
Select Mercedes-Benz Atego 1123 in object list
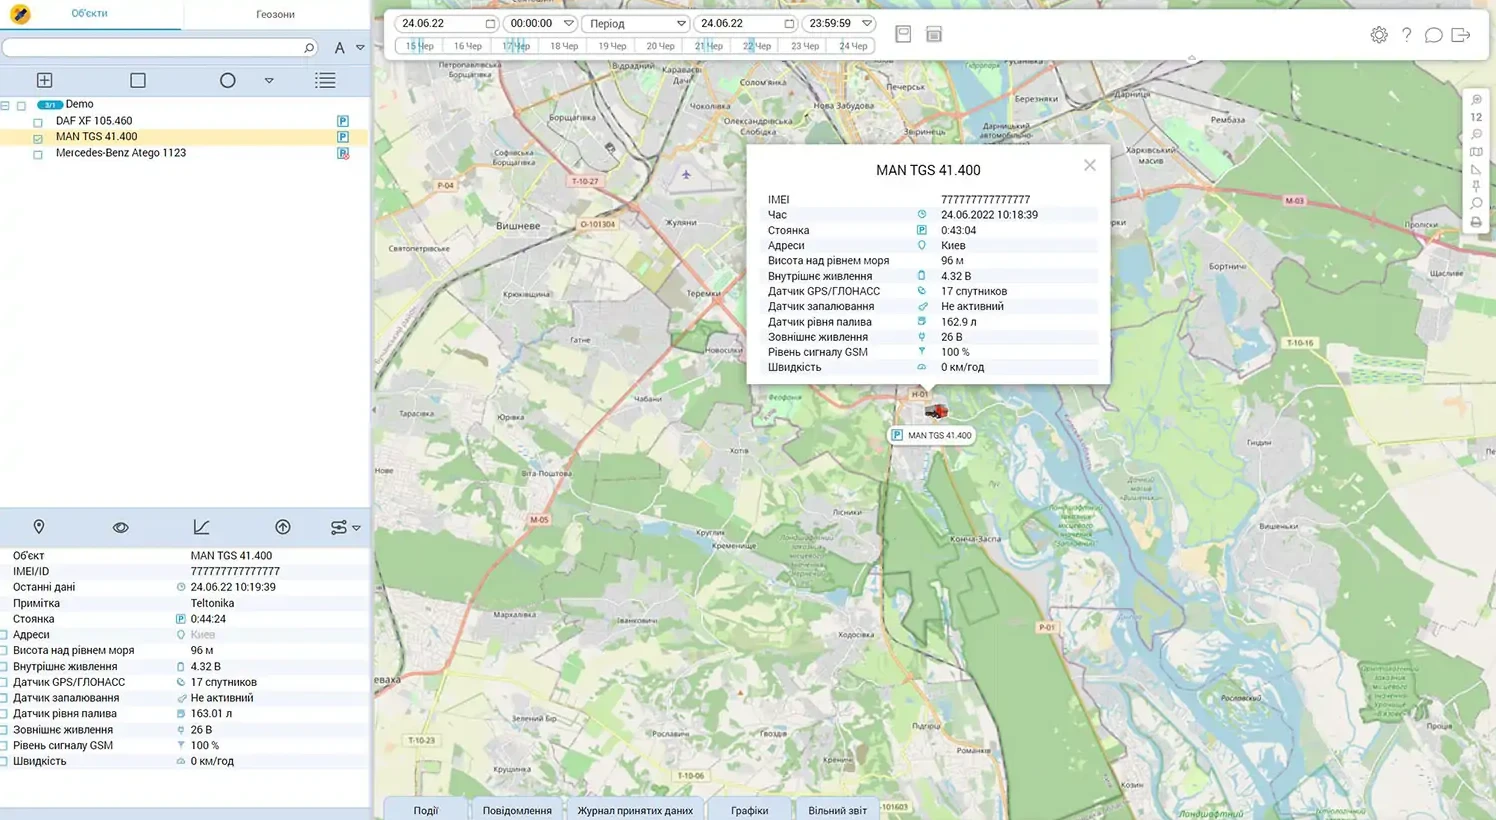tap(121, 153)
